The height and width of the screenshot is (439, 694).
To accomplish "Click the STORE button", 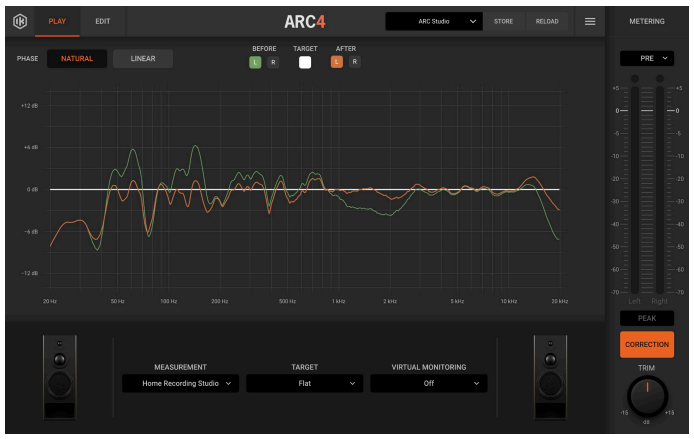I will [504, 21].
